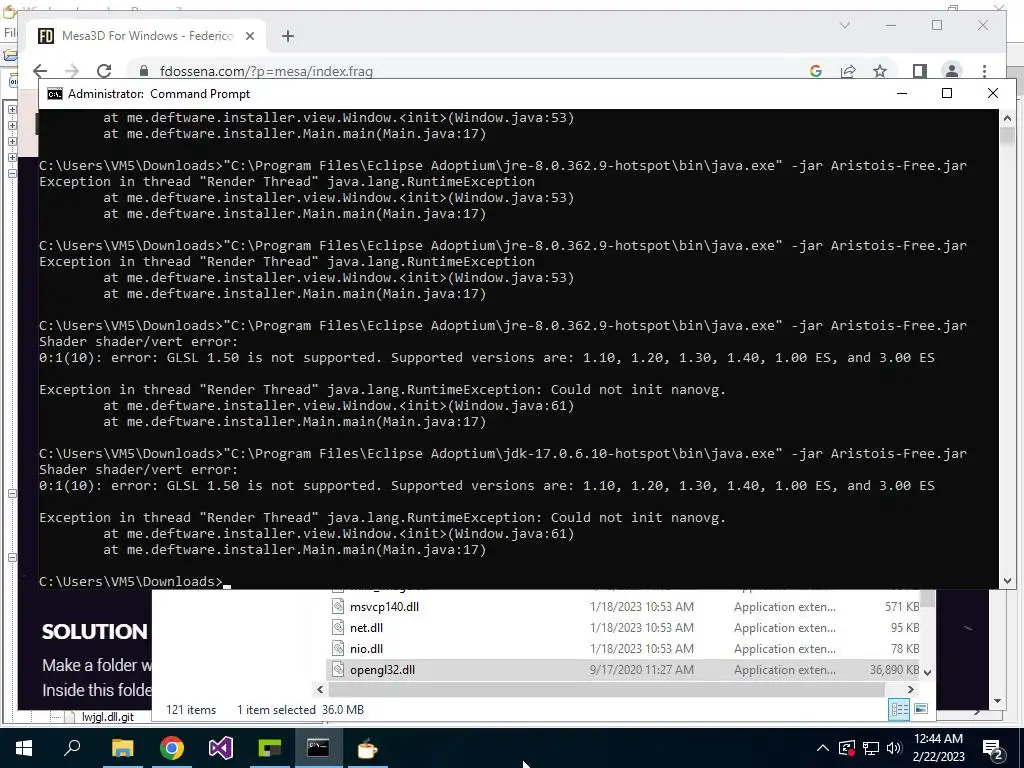This screenshot has width=1024, height=768.
Task: Click the Google icon in Chrome's address bar
Action: pos(816,71)
